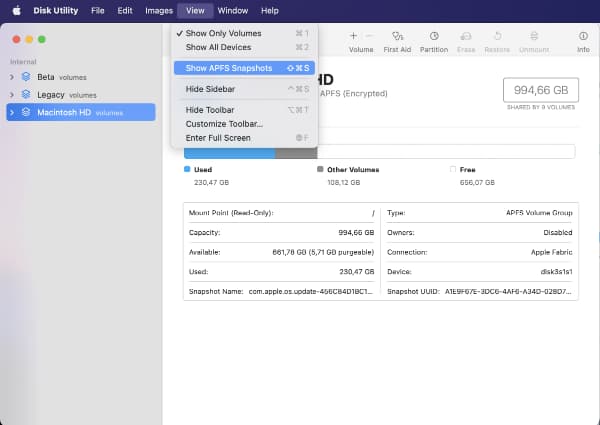The width and height of the screenshot is (600, 425).
Task: Select Show APFS Snapshots
Action: tap(244, 68)
